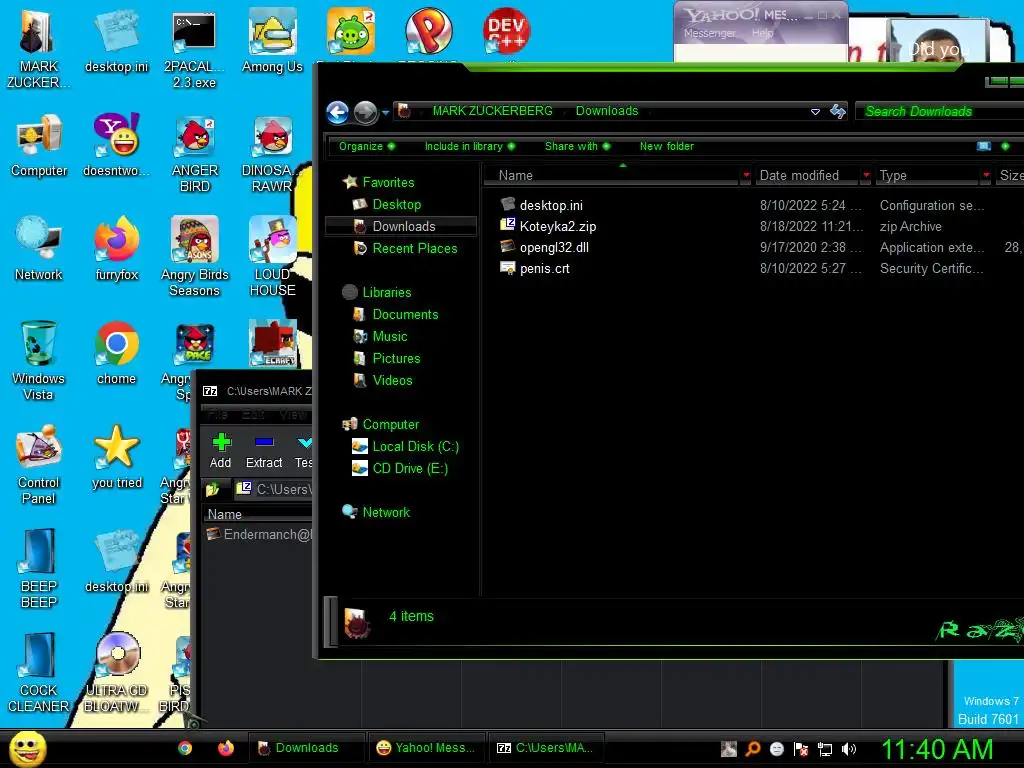This screenshot has width=1024, height=768.
Task: Click the refresh icon beside the address bar
Action: tap(838, 112)
